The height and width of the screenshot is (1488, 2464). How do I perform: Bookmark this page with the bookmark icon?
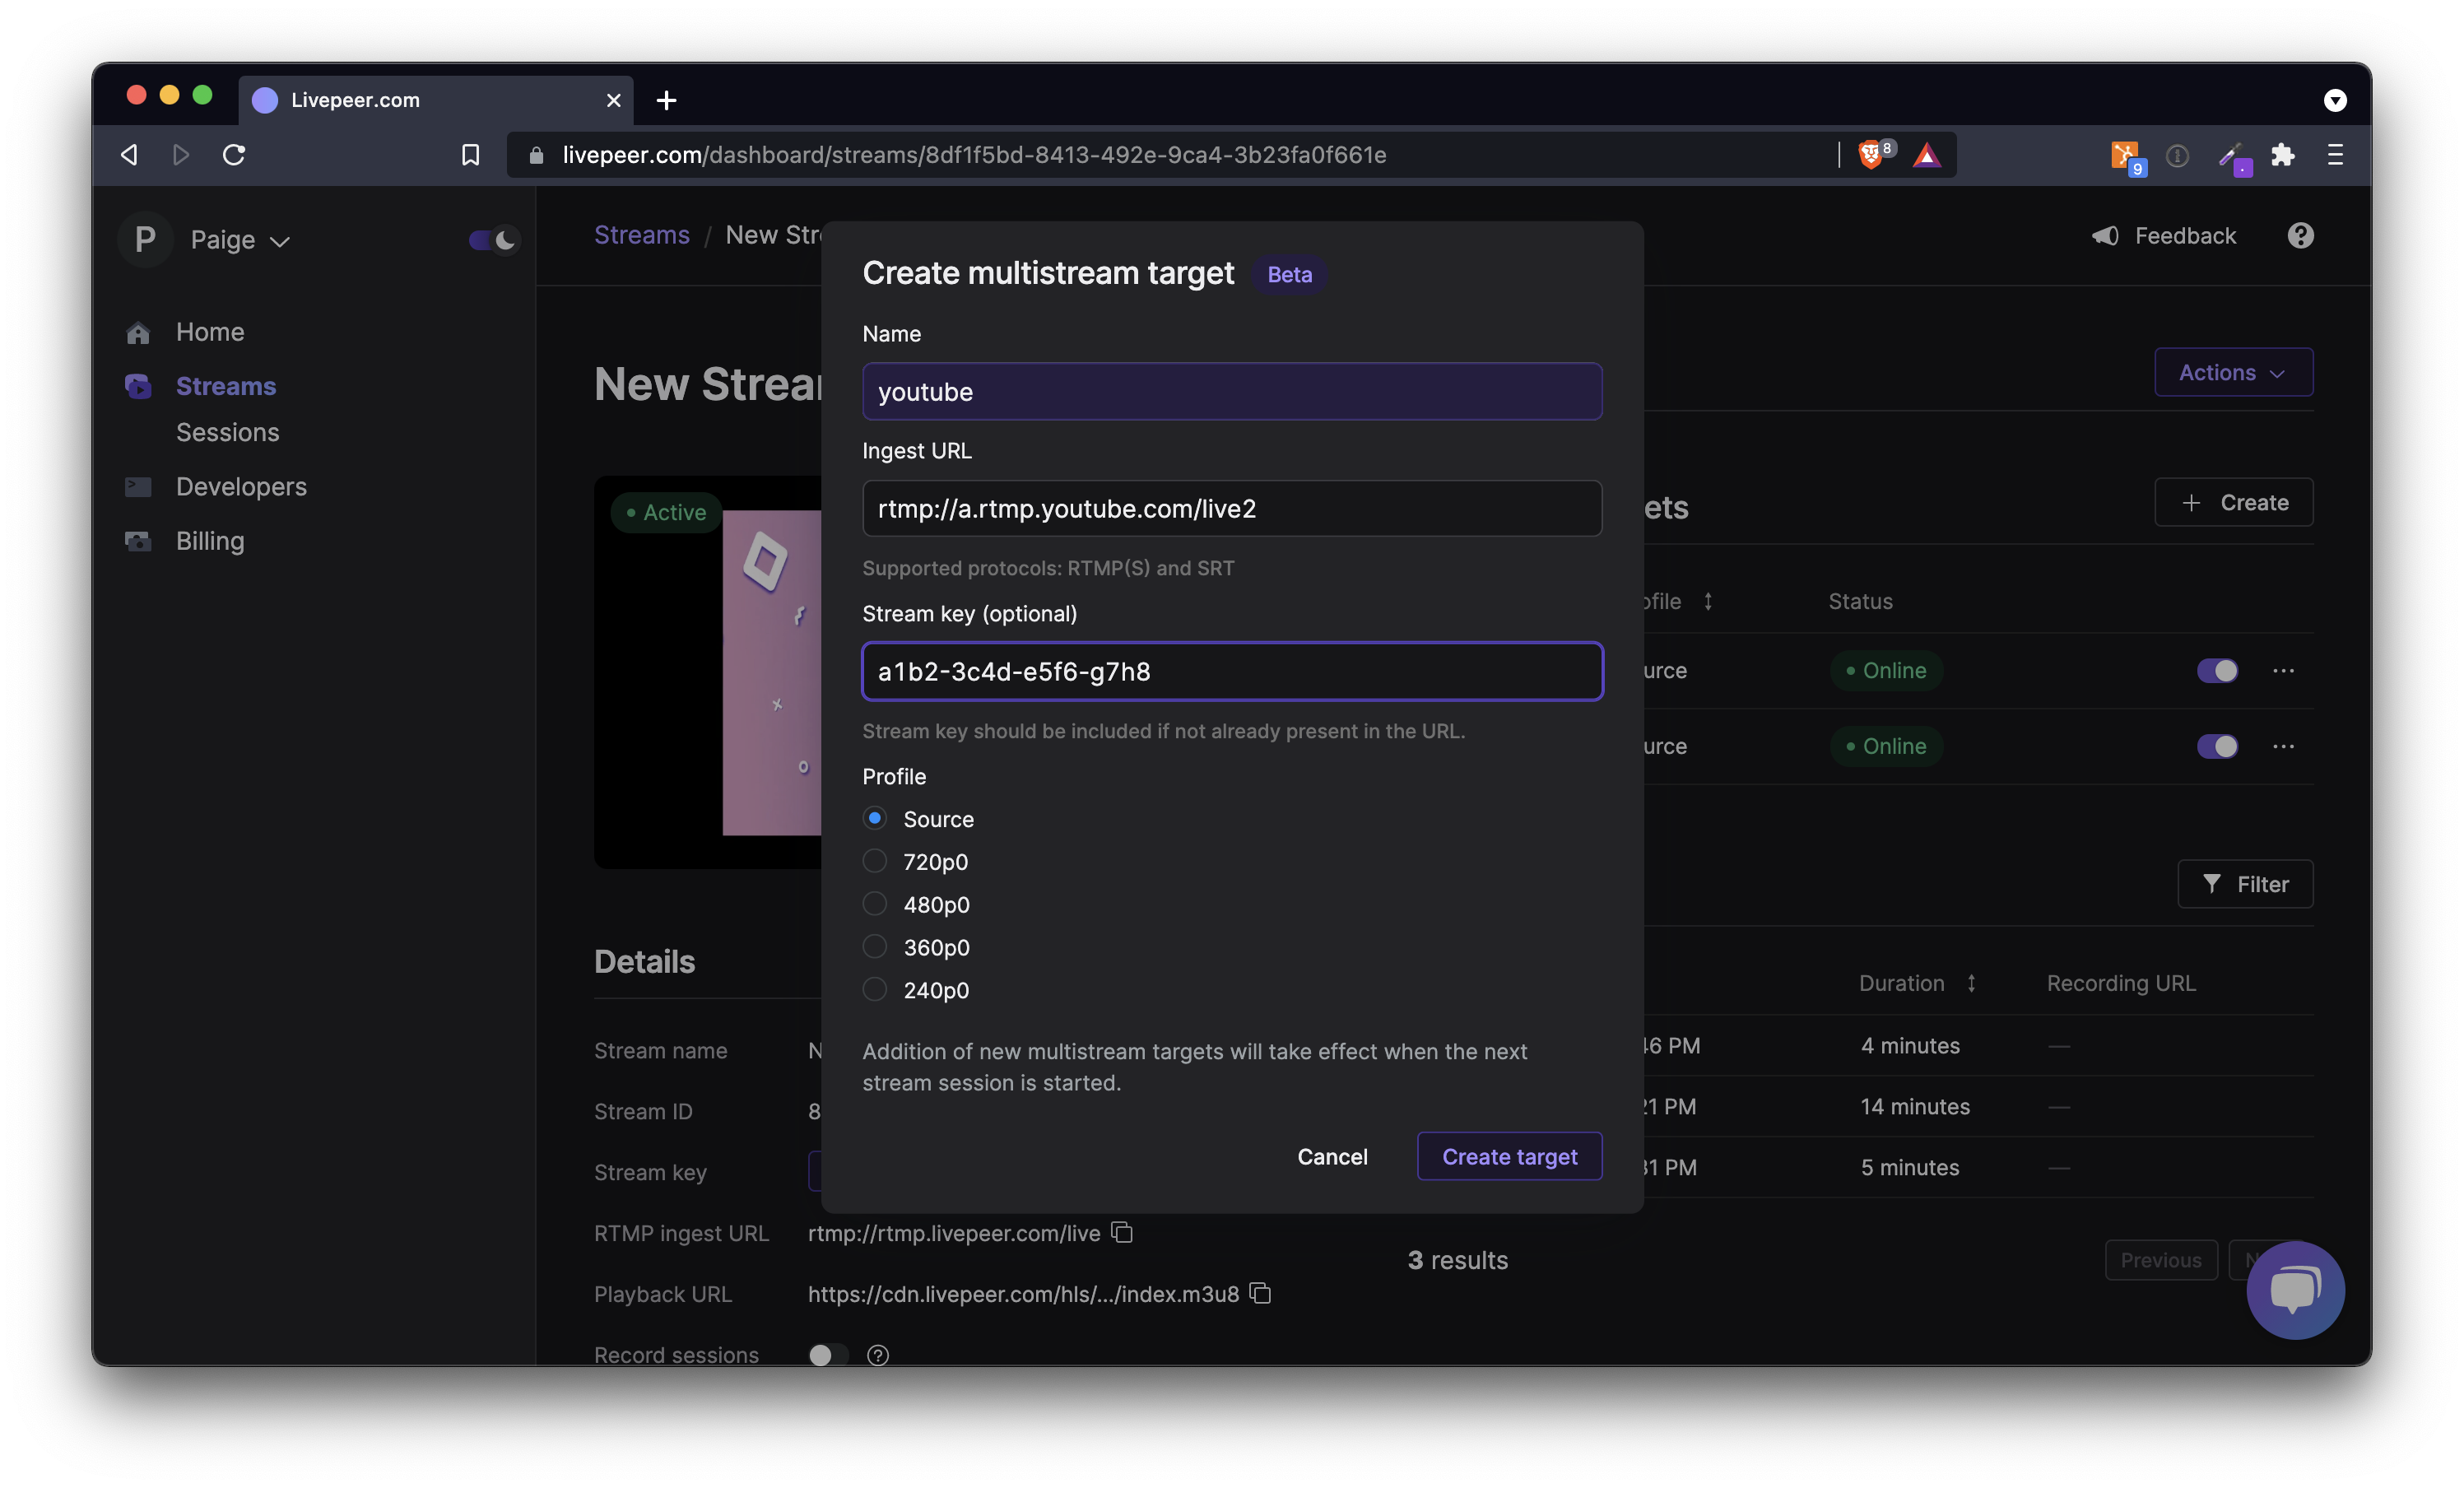pyautogui.click(x=470, y=155)
